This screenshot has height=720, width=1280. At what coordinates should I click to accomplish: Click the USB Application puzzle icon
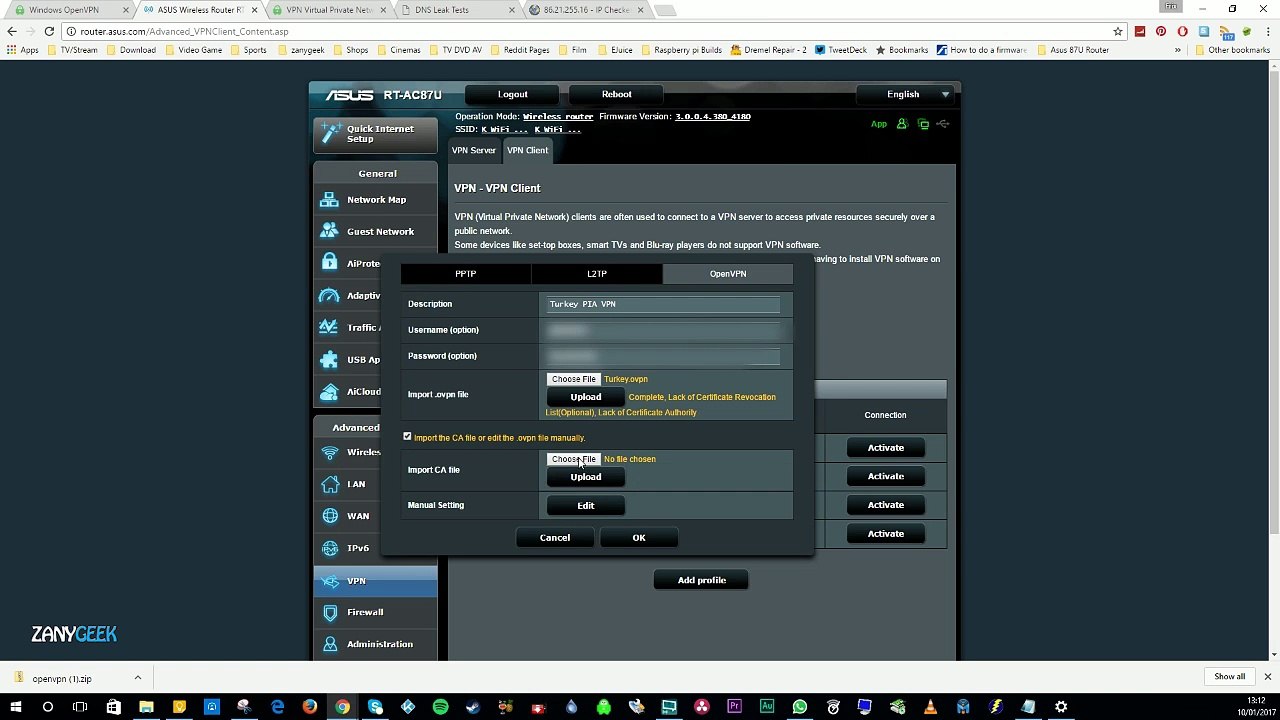[329, 359]
